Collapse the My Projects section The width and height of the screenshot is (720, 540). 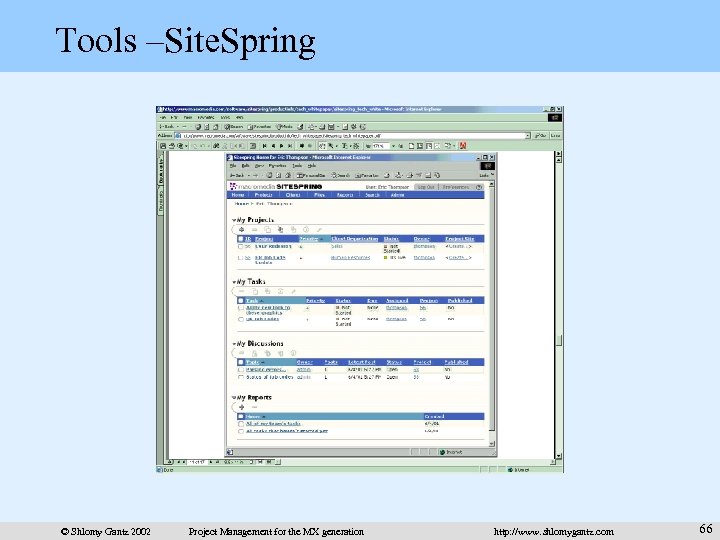234,220
